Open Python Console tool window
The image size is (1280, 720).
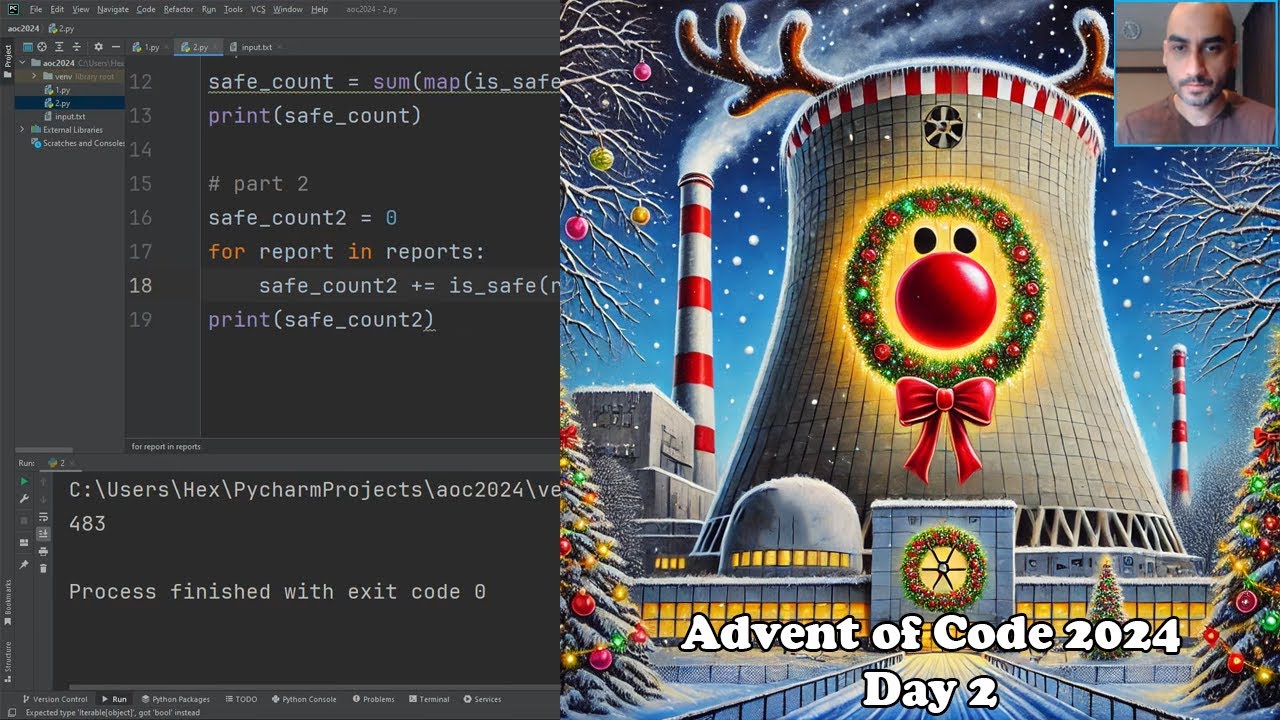304,699
